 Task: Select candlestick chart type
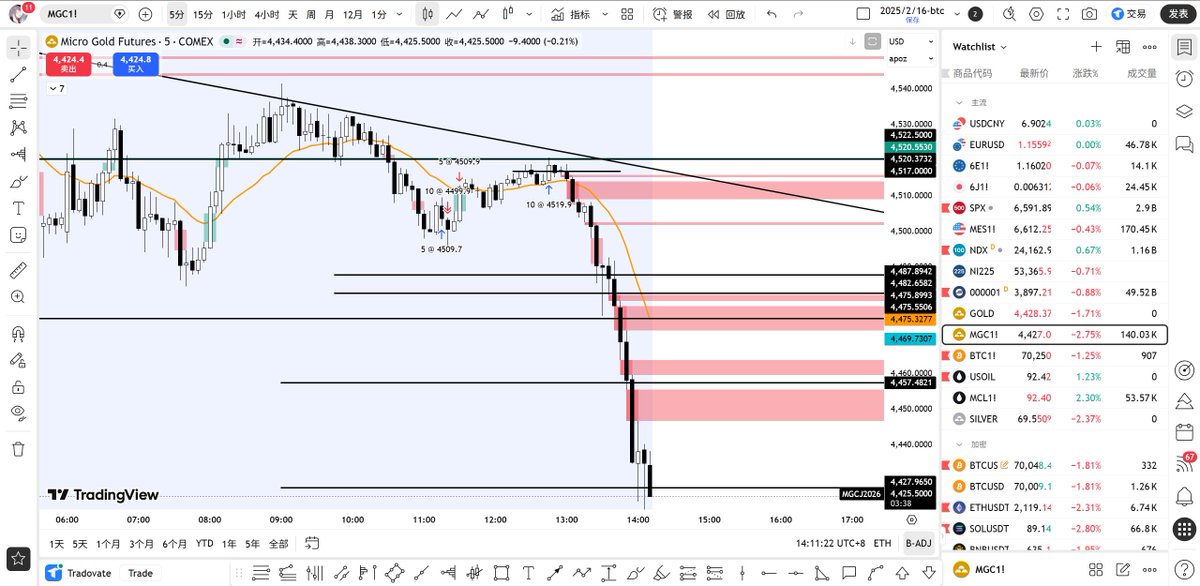coord(428,14)
